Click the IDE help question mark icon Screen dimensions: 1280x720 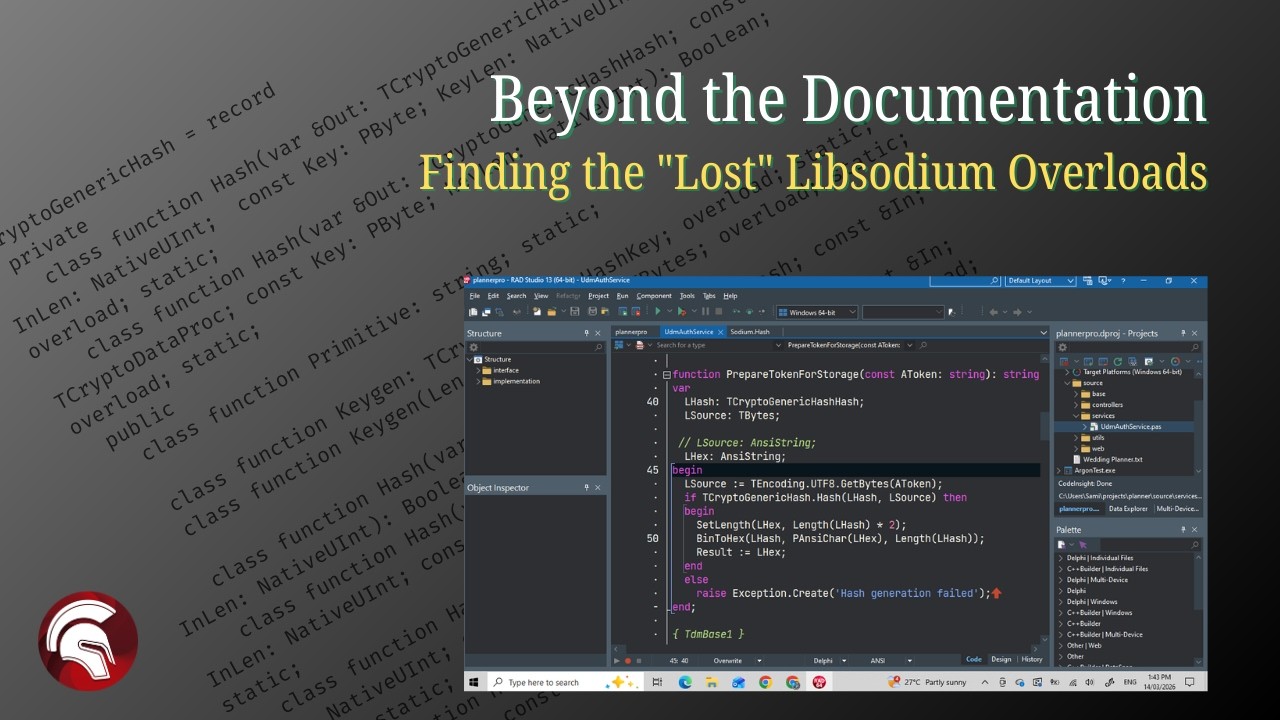coord(1123,281)
